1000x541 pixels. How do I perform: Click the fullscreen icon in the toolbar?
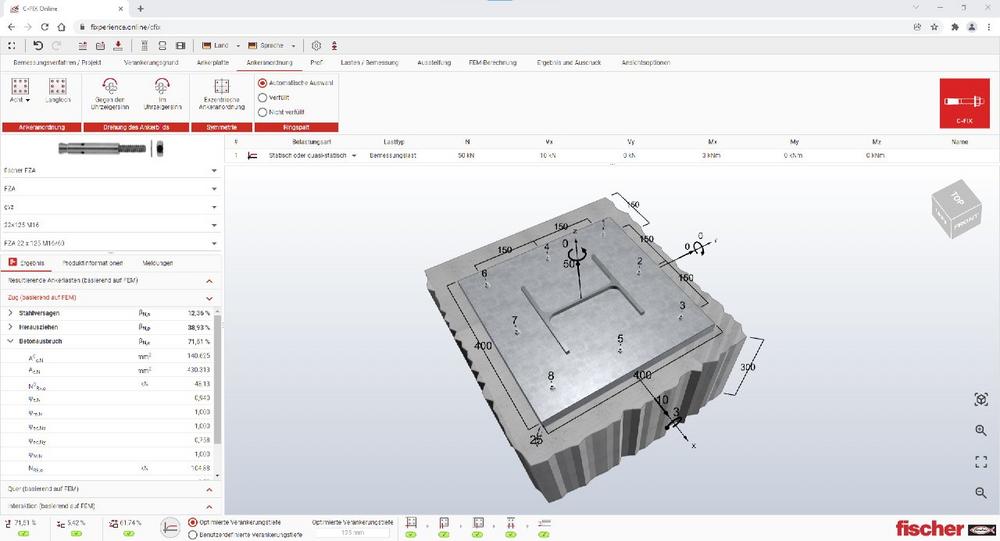(x=11, y=45)
